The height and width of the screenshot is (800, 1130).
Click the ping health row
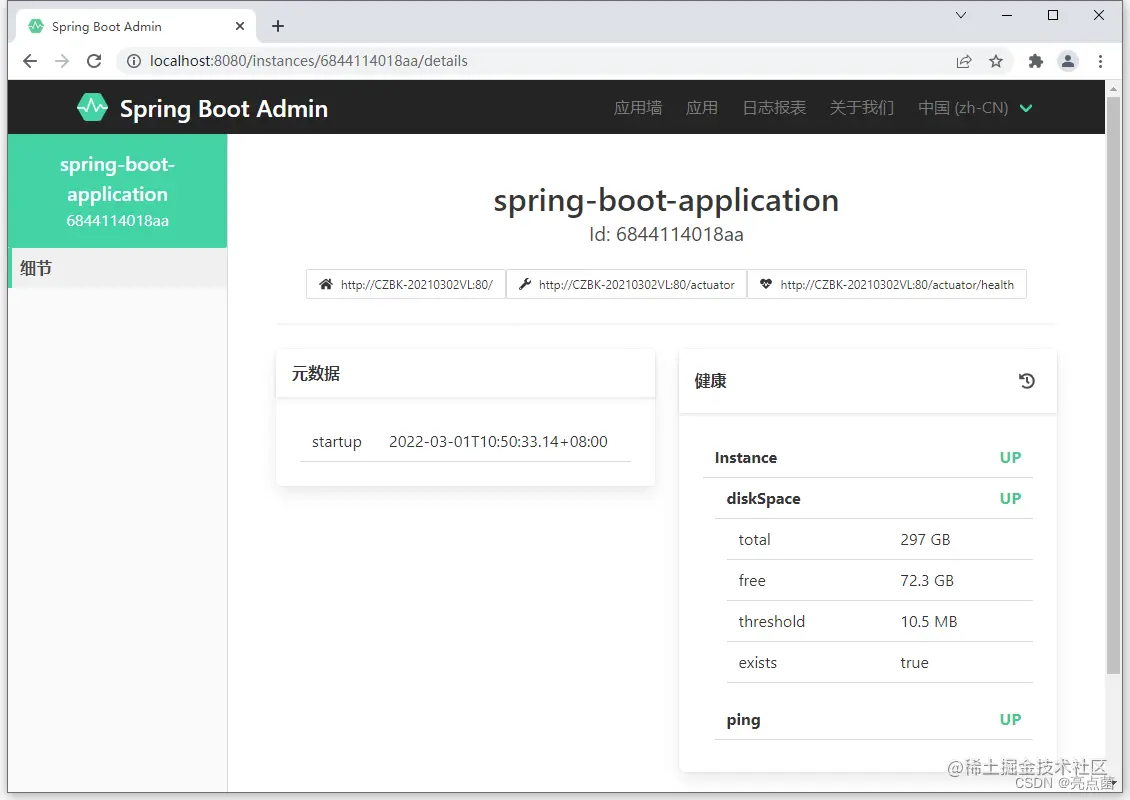873,719
